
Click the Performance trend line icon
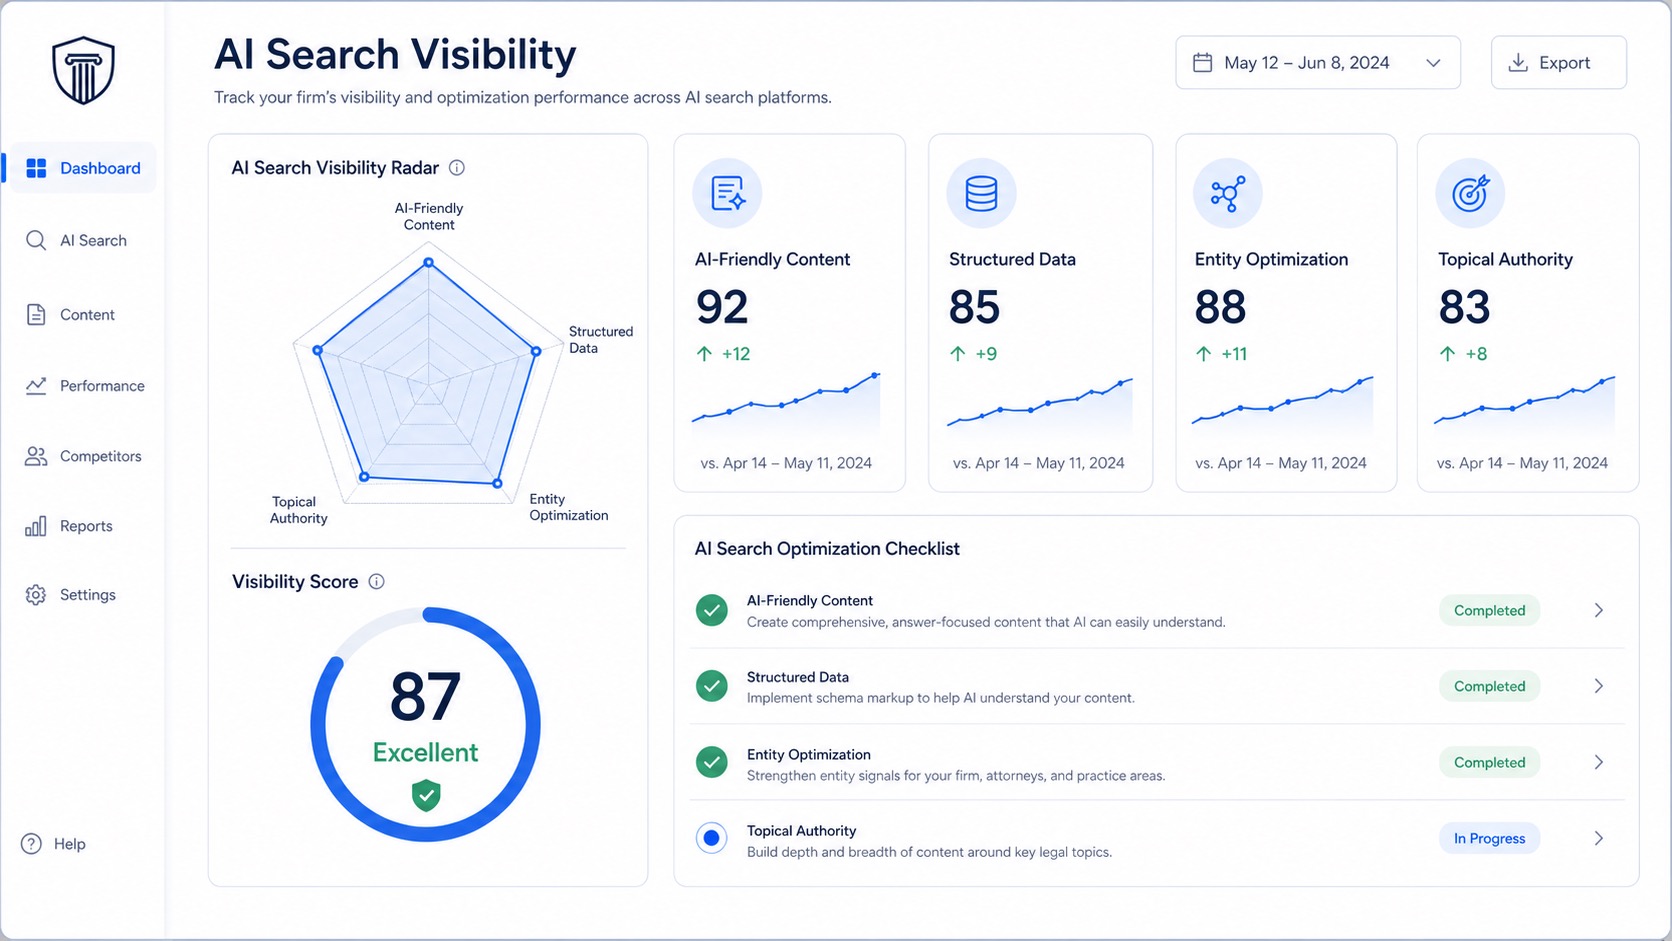(x=36, y=385)
